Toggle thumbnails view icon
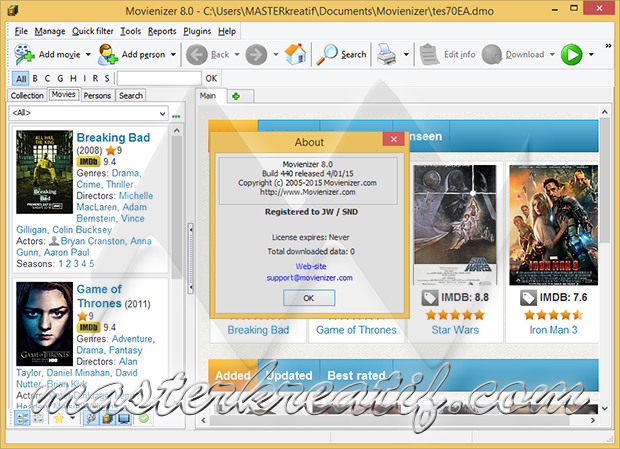Image resolution: width=620 pixels, height=449 pixels. click(x=38, y=418)
